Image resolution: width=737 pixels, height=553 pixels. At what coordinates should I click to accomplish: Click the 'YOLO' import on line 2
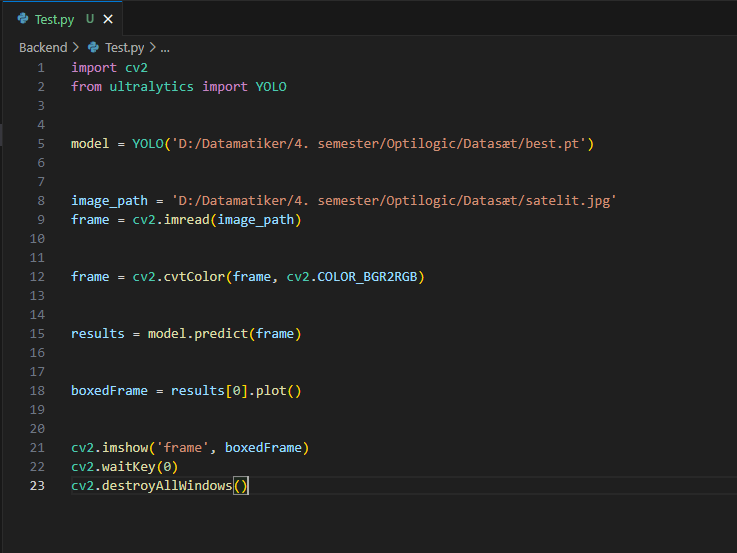pos(271,87)
